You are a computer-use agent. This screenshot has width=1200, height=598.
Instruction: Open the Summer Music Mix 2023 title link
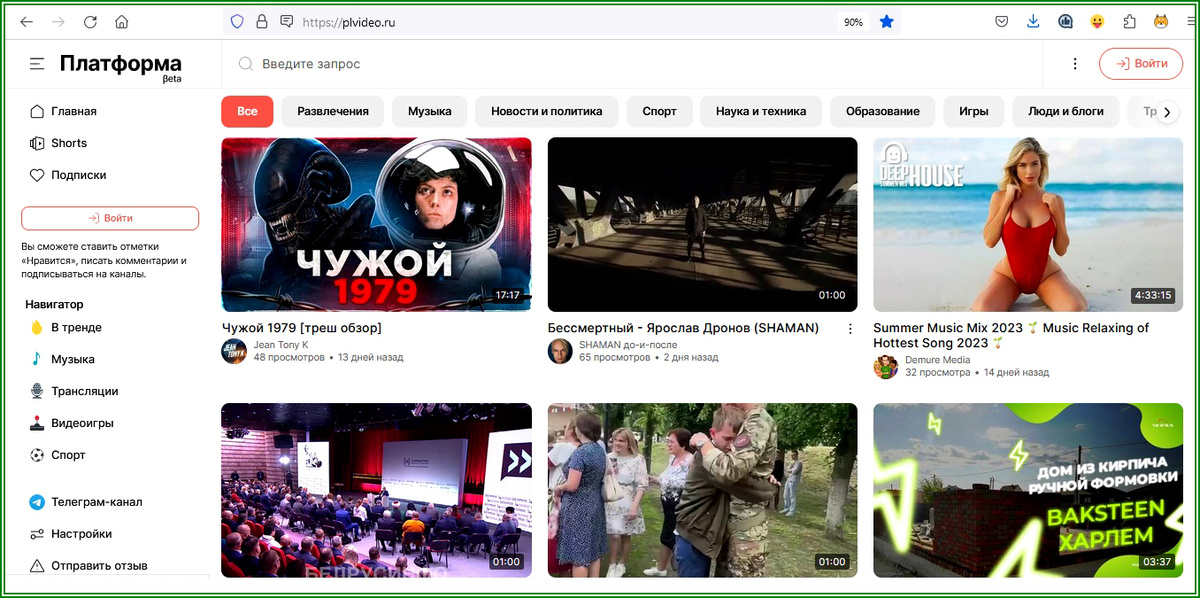(x=1011, y=335)
